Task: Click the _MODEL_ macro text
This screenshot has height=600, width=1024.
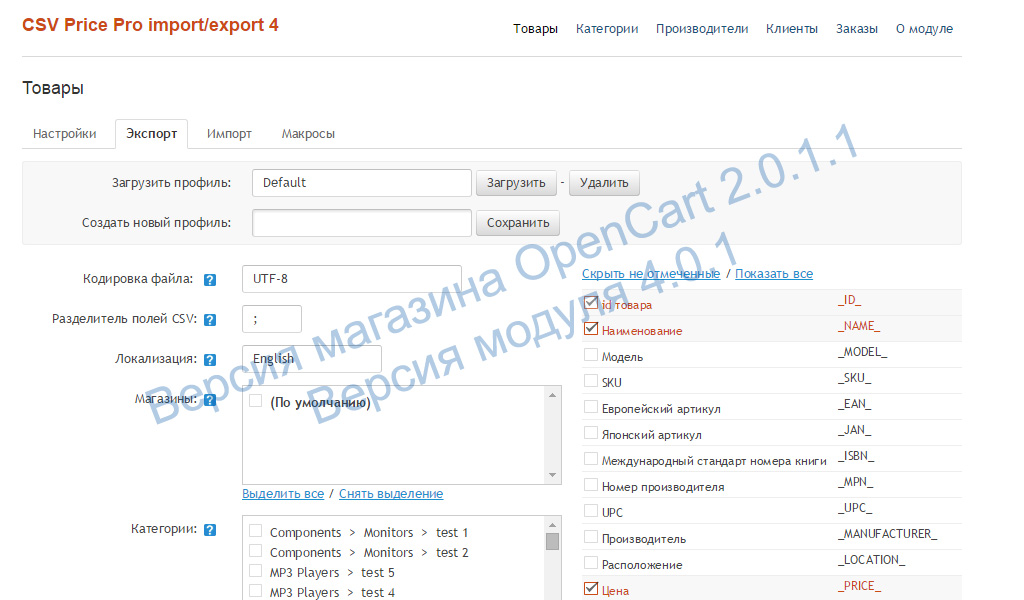Action: tap(862, 352)
